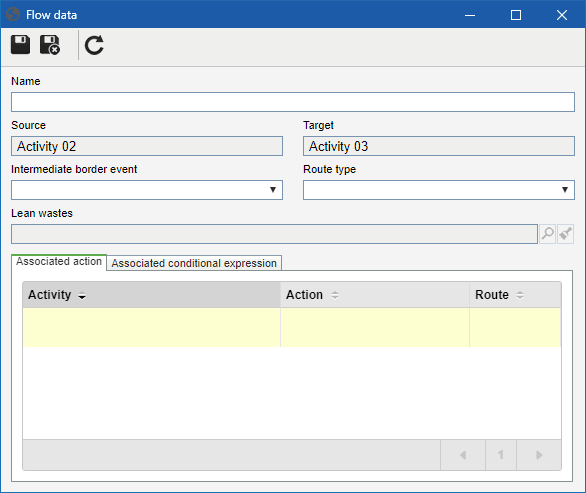Switch to Associated conditional expression tab

[x=194, y=263]
